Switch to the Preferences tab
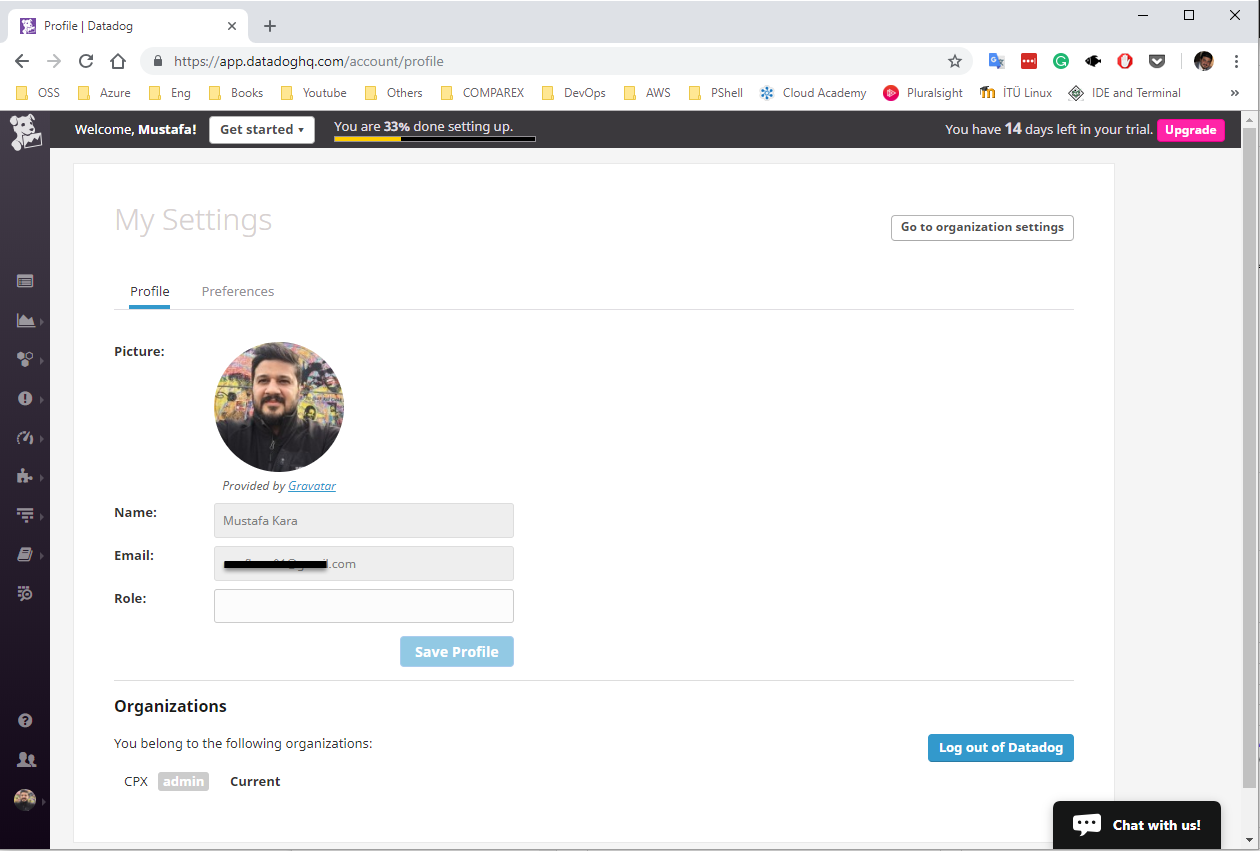The image size is (1260, 851). [x=238, y=292]
